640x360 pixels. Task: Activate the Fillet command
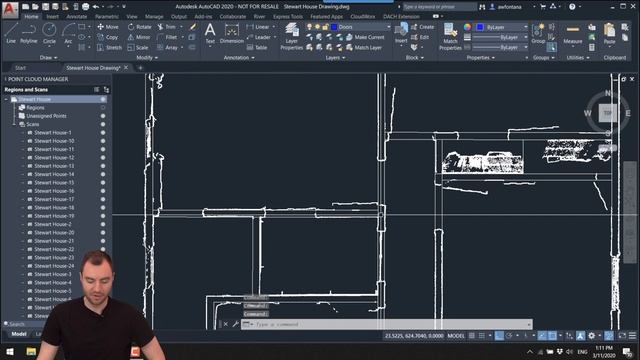(x=167, y=37)
